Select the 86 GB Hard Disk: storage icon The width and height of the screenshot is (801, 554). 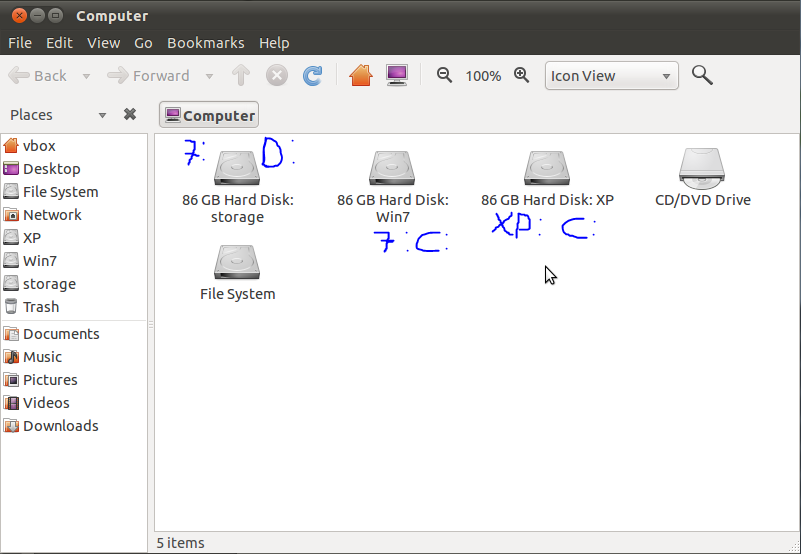[237, 168]
